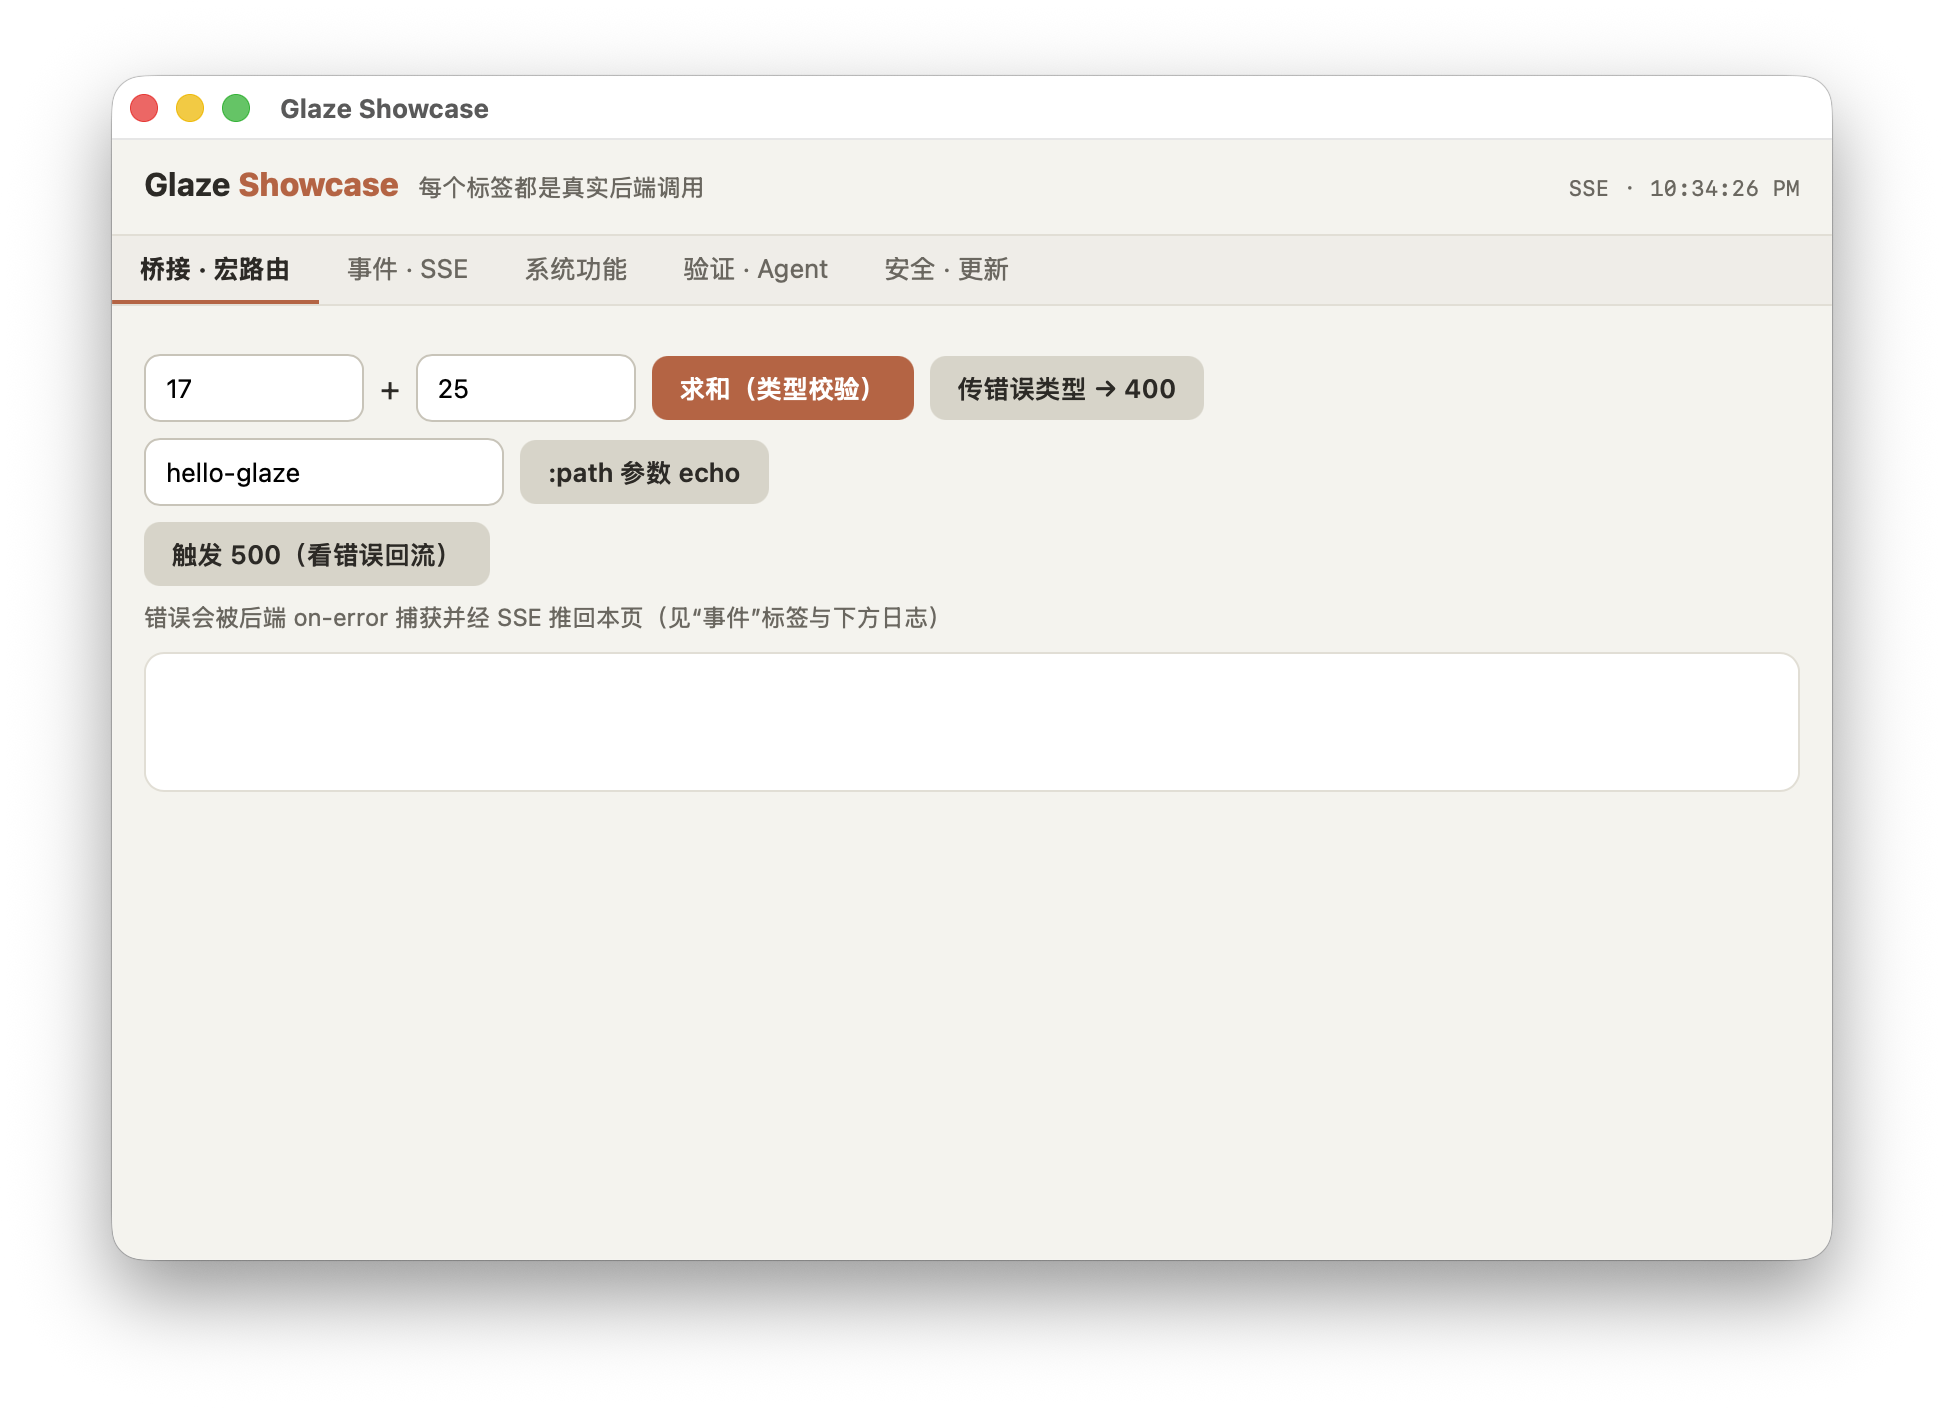Viewport: 1944px width, 1408px height.
Task: Click the first number field containing 17
Action: coord(254,388)
